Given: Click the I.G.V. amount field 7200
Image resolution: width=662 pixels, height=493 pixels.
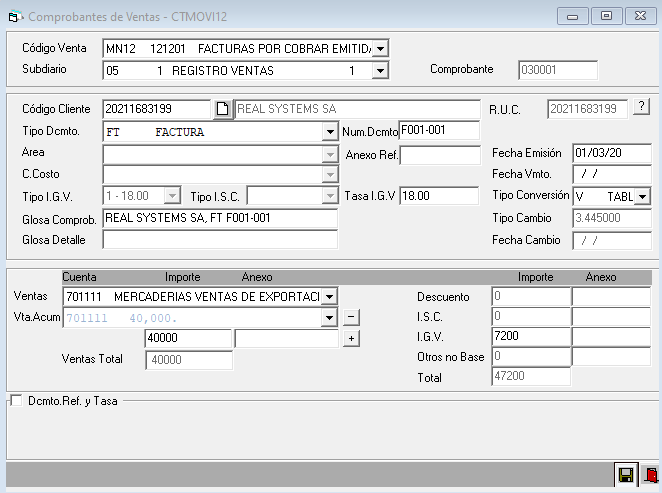Looking at the screenshot, I should [530, 337].
